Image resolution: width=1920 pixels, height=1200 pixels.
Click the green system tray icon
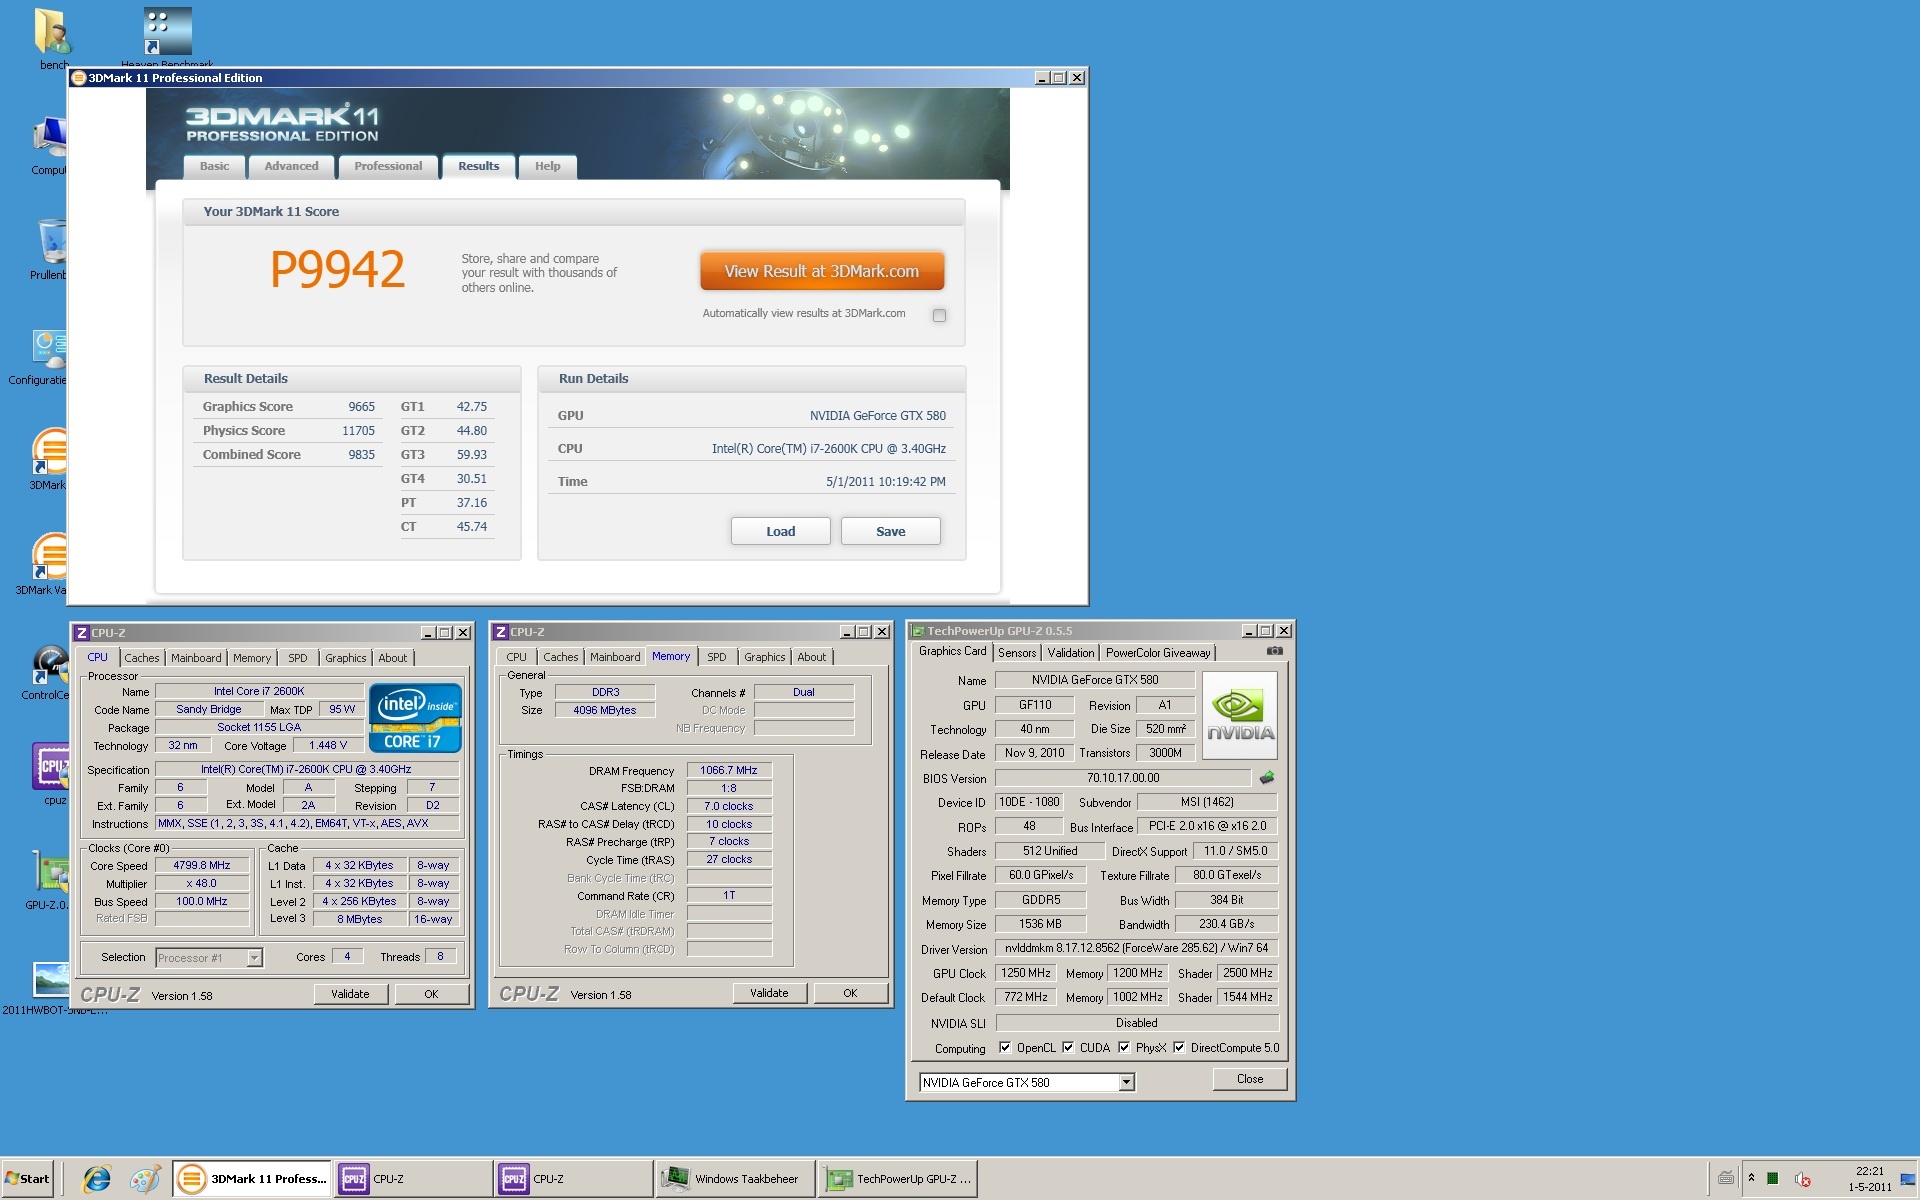tap(1773, 1178)
